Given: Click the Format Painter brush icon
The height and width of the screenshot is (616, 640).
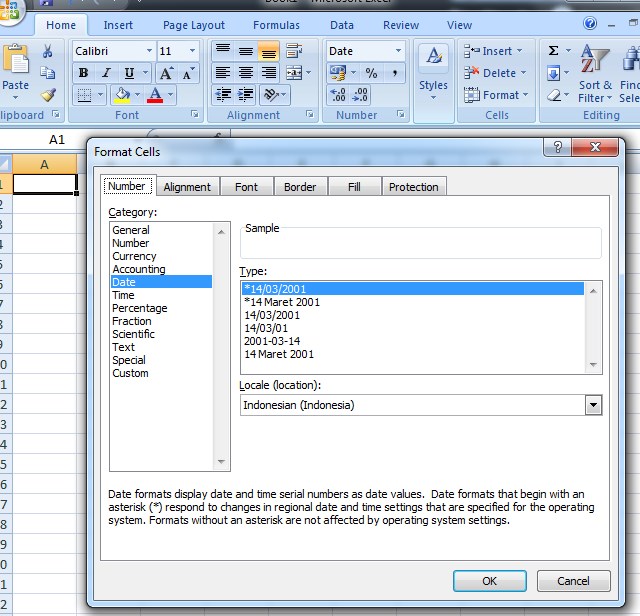Looking at the screenshot, I should 47,95.
